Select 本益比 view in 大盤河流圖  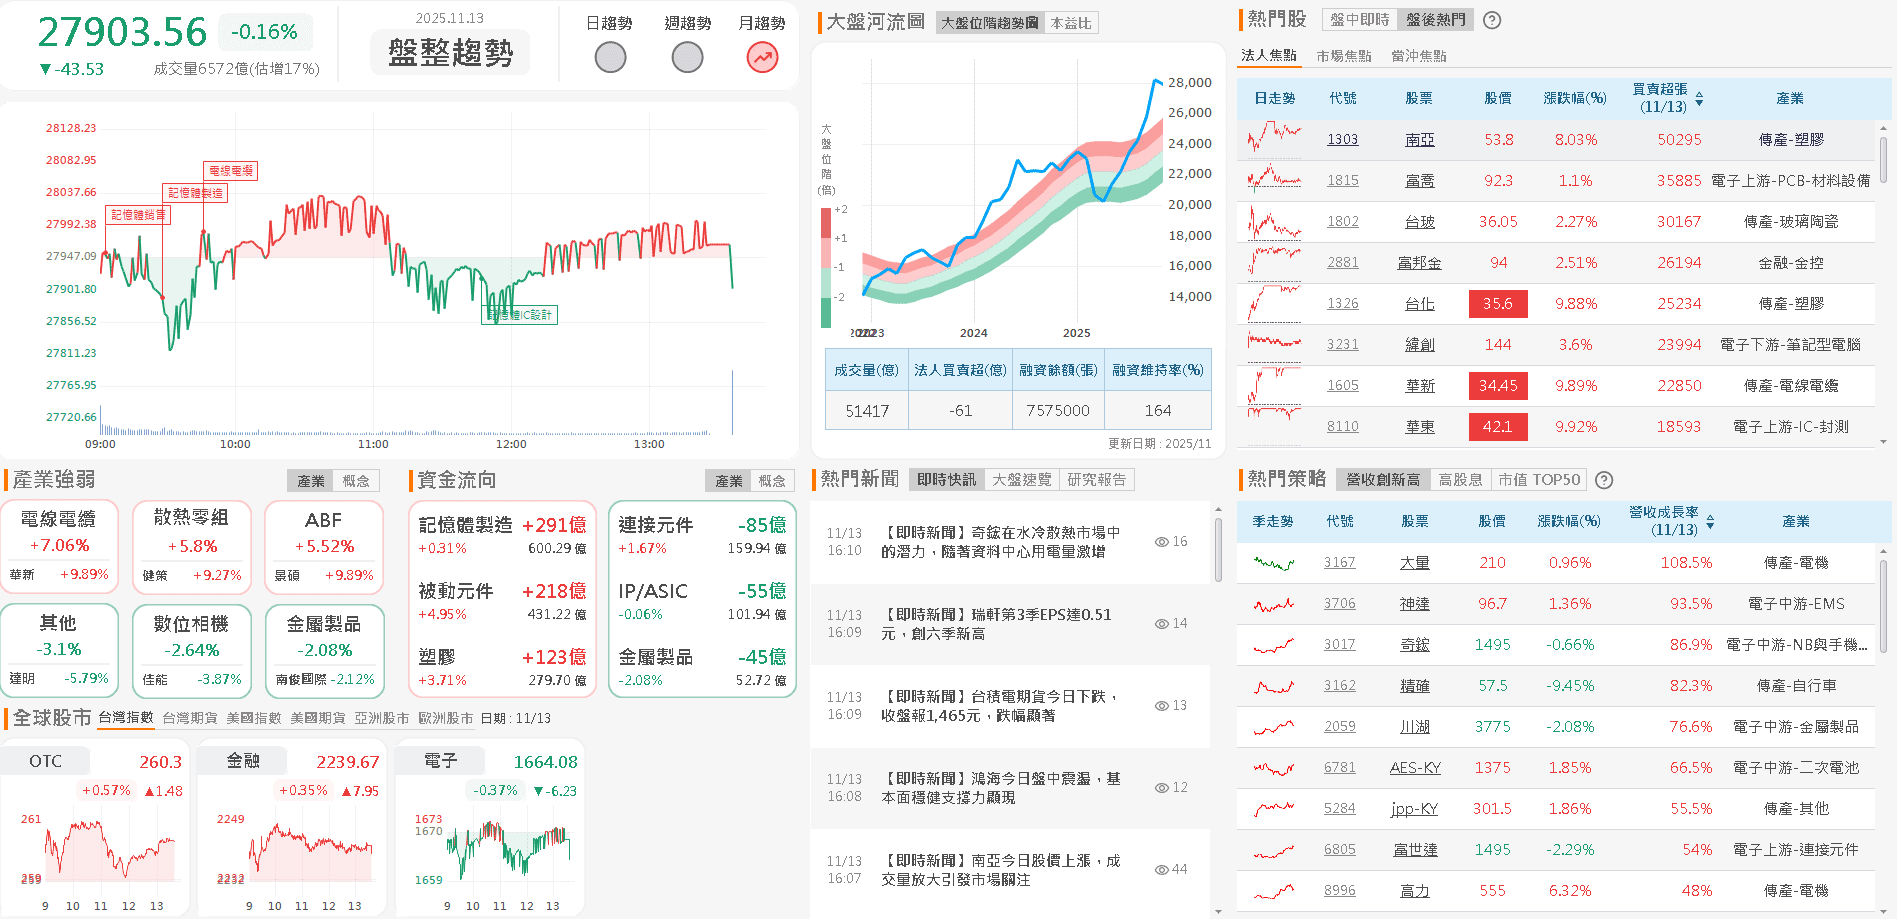click(x=1071, y=22)
